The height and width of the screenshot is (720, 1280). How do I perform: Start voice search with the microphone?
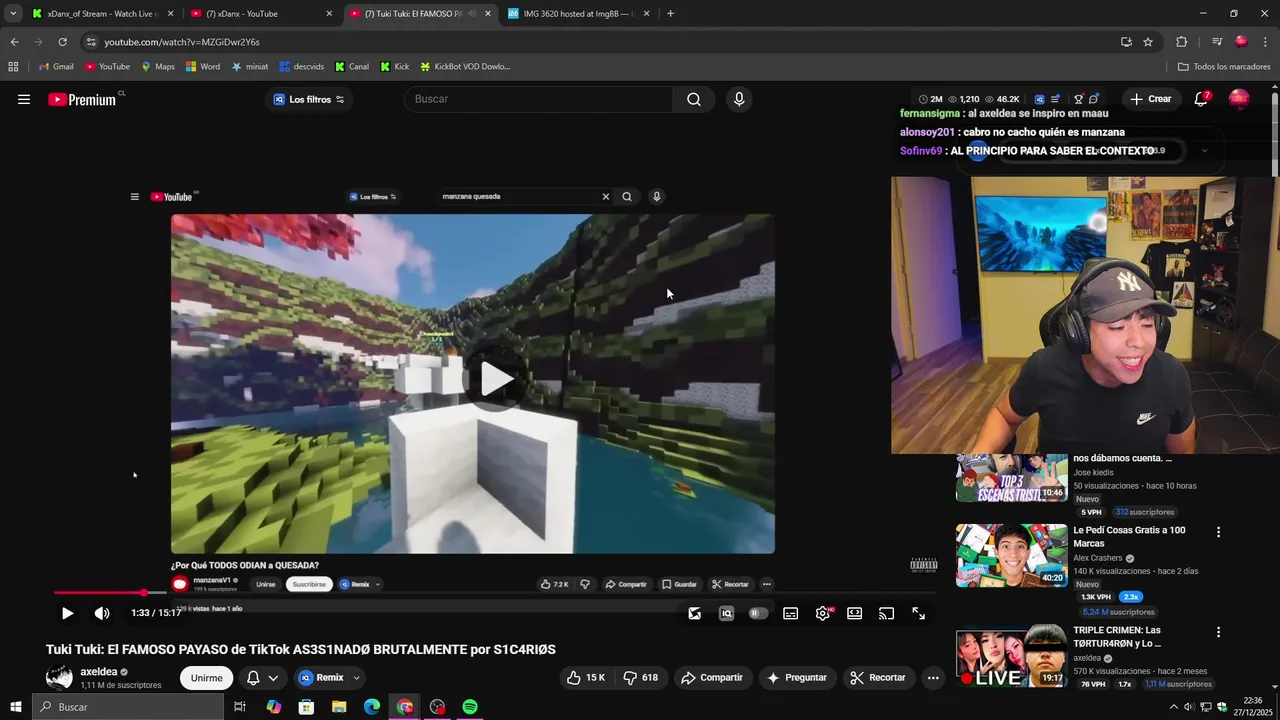739,99
